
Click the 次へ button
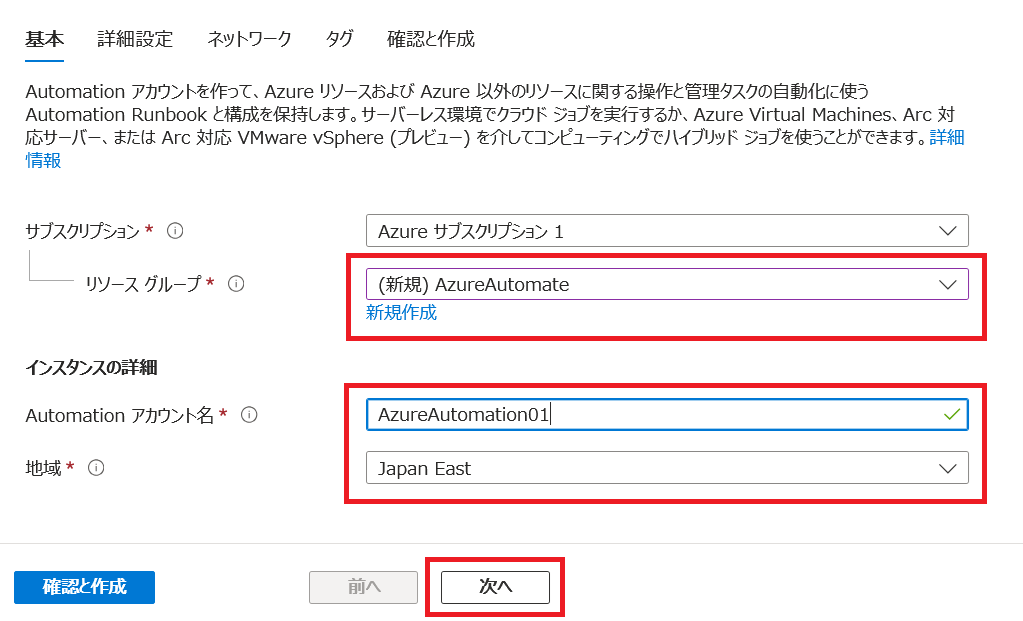point(495,587)
